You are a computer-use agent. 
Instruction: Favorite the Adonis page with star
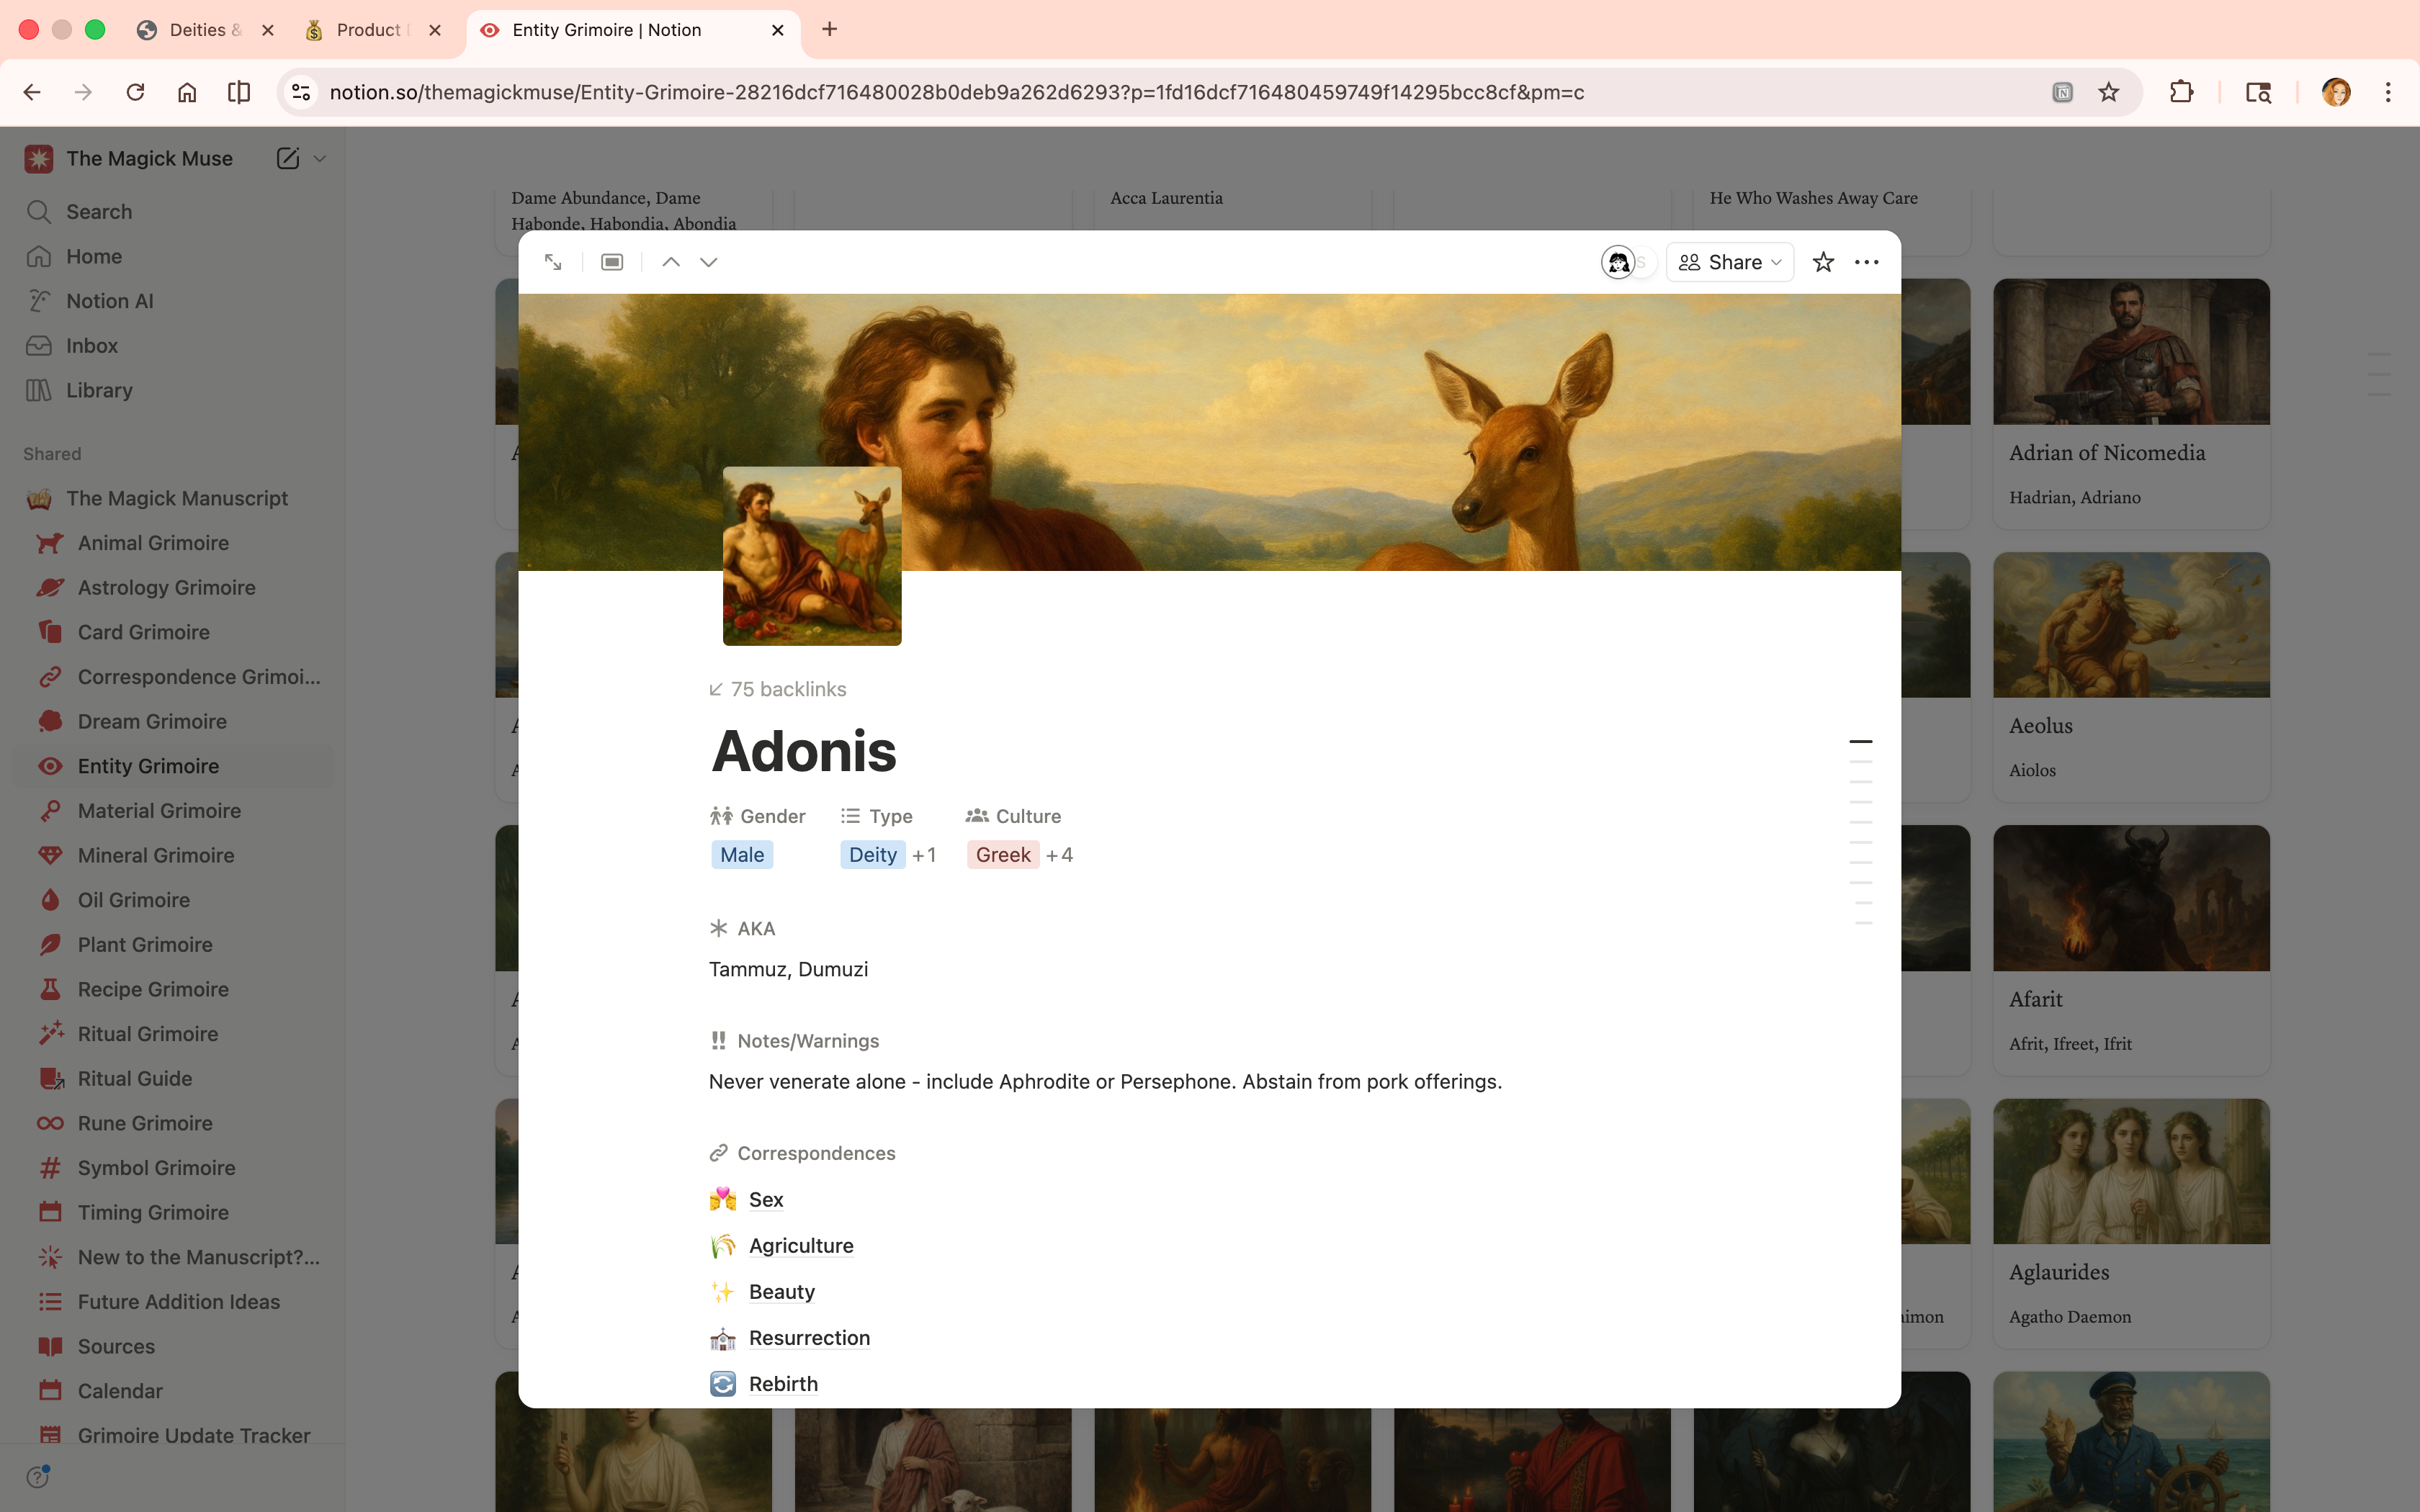[x=1823, y=262]
